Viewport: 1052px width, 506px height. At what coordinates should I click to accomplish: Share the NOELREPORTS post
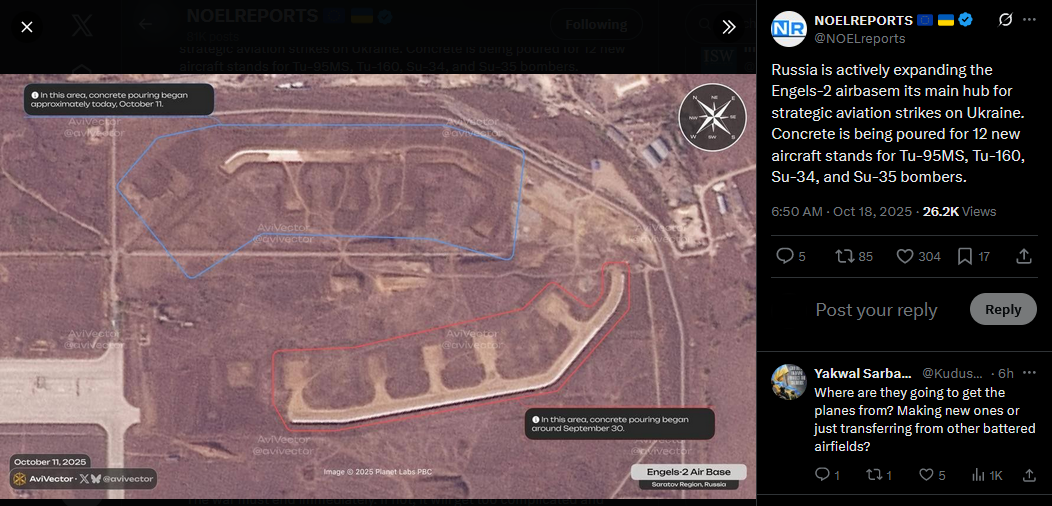1024,256
